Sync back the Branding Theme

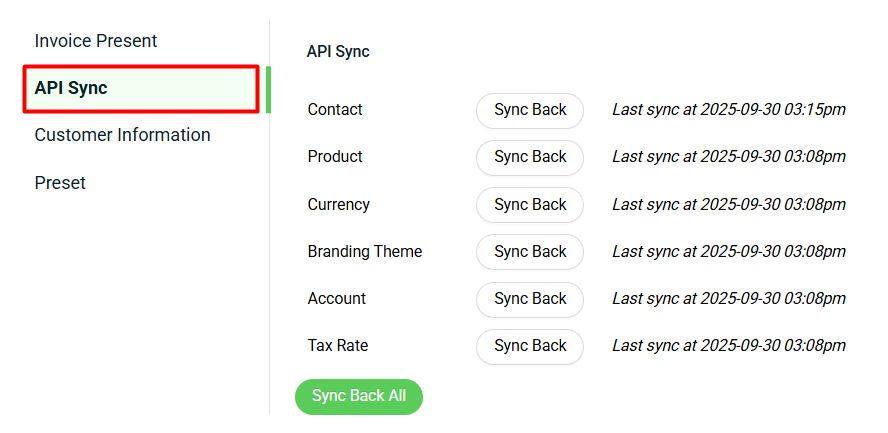[530, 252]
